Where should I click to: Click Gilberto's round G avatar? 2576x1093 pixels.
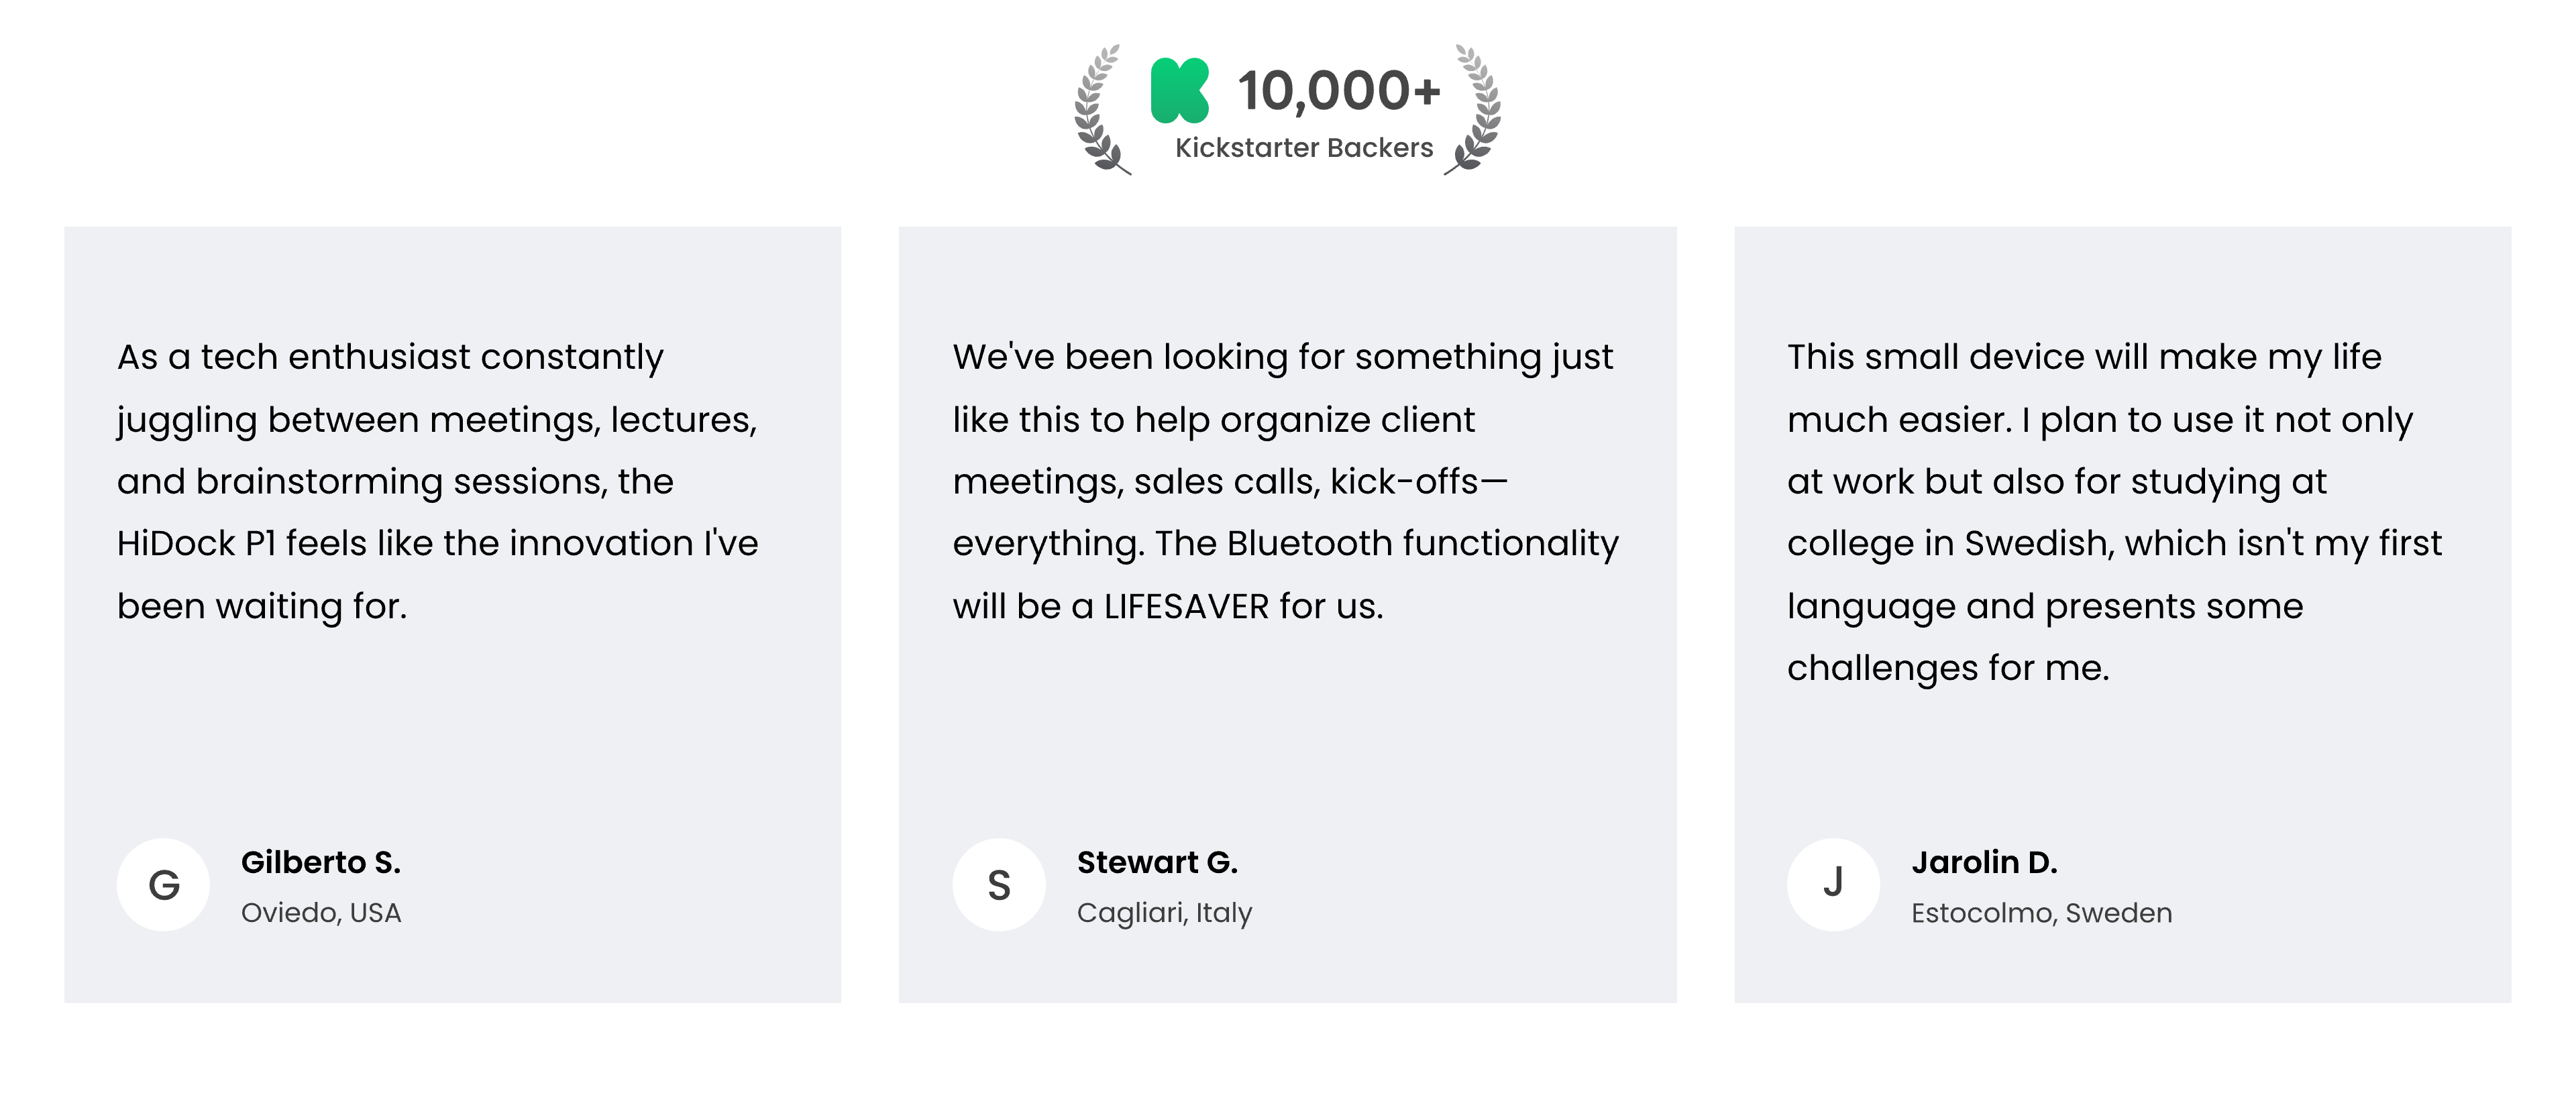(163, 885)
